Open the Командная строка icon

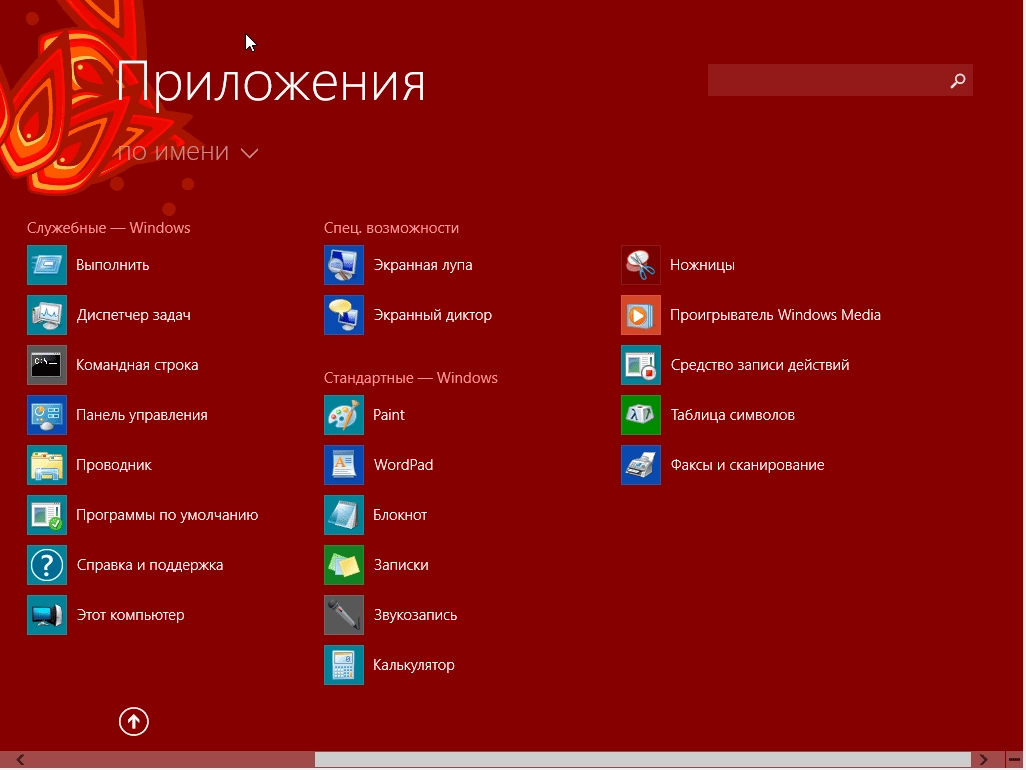click(46, 365)
